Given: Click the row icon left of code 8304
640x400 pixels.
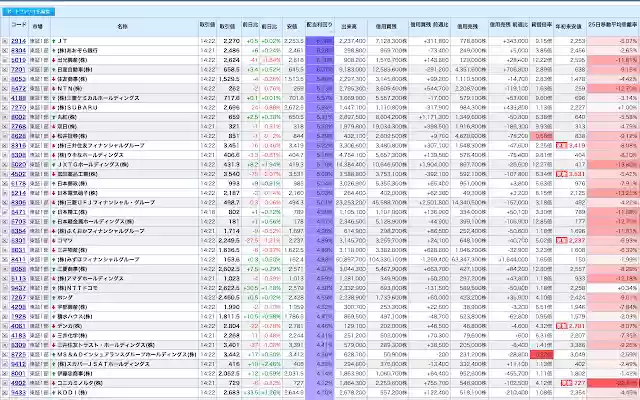Looking at the screenshot, I should point(5,51).
